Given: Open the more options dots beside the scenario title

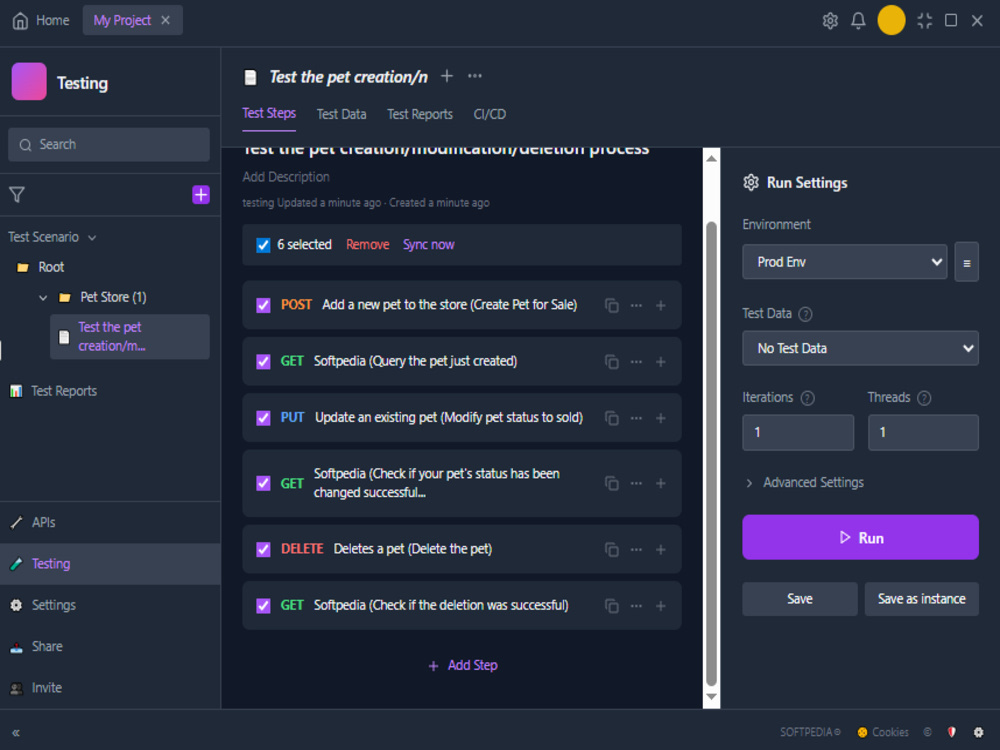Looking at the screenshot, I should tap(475, 77).
